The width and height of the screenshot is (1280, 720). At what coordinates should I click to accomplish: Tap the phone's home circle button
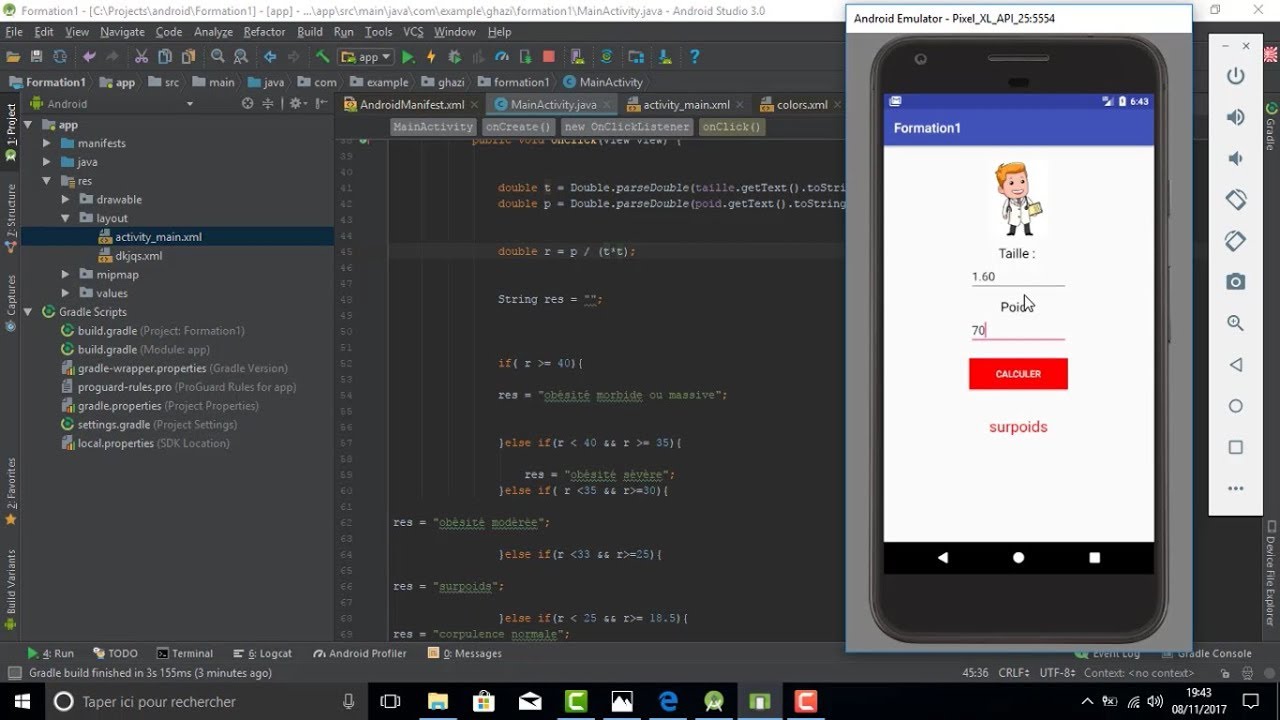1018,558
